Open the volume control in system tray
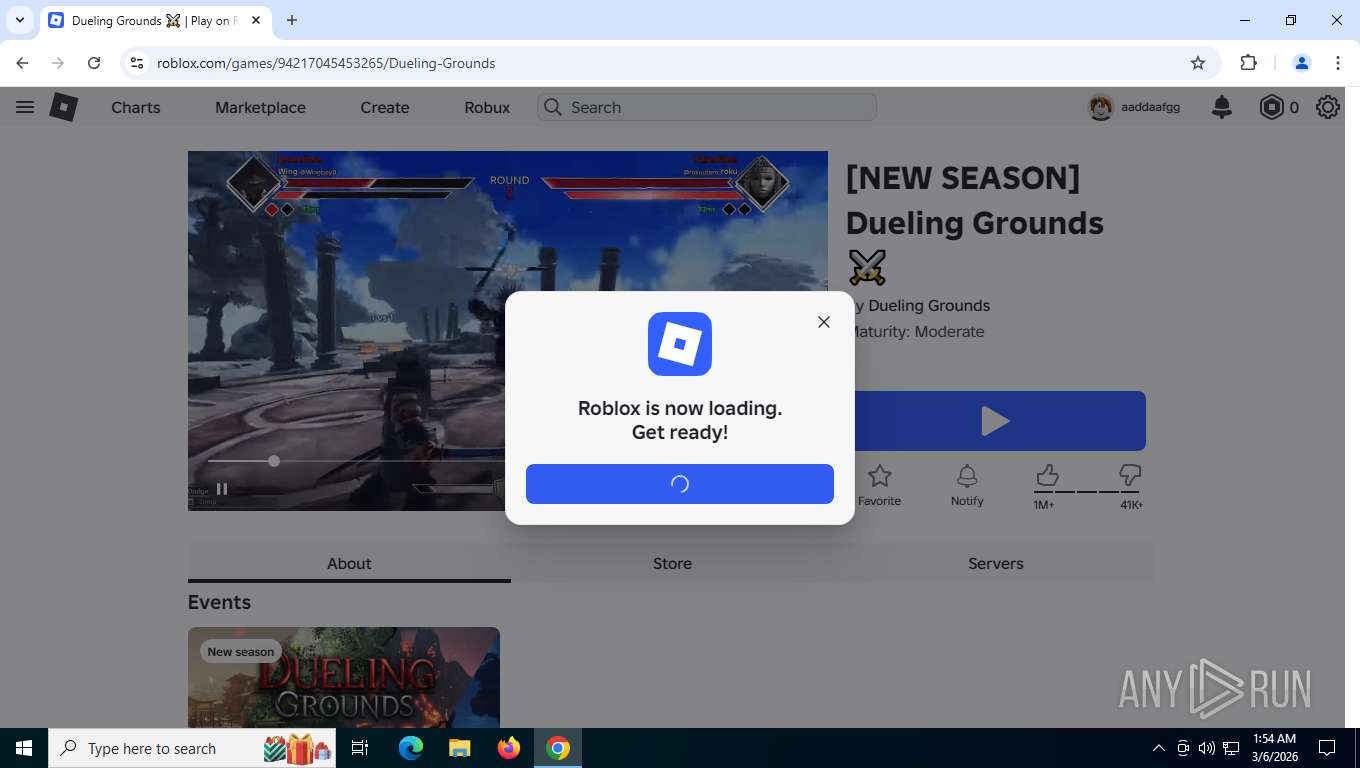The width and height of the screenshot is (1360, 768). coord(1207,748)
